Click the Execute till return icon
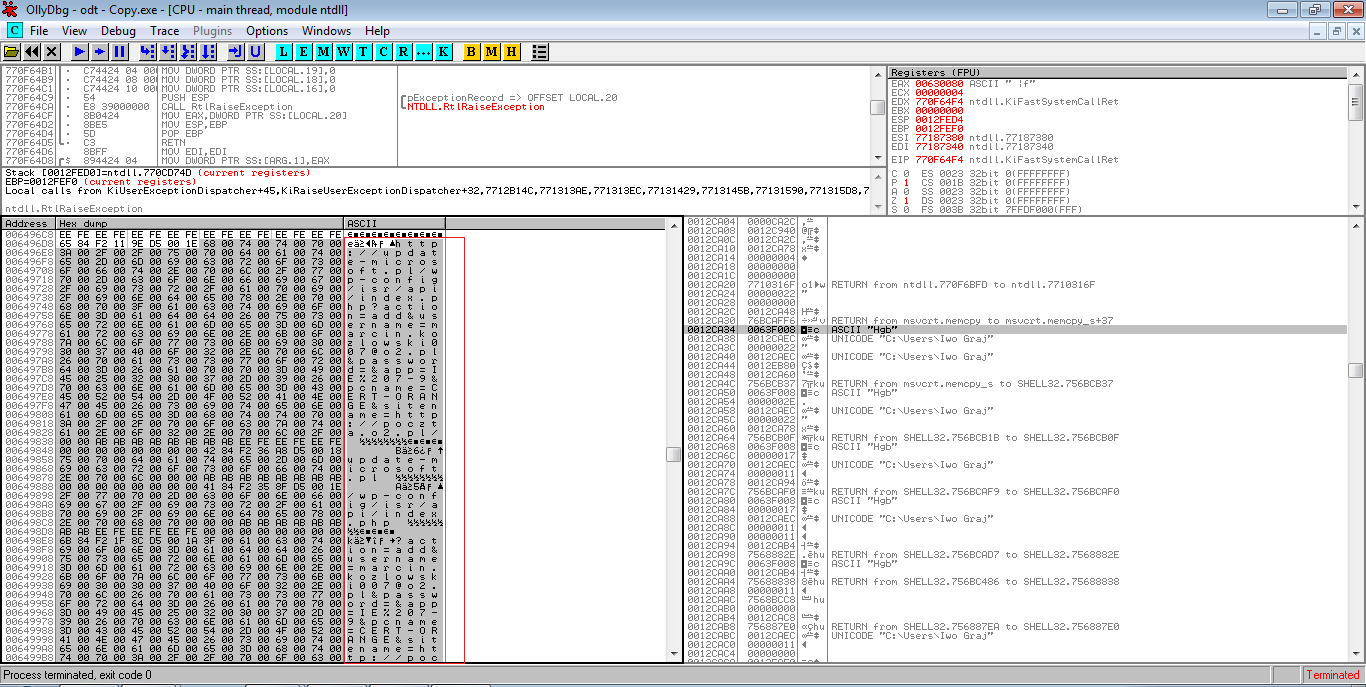Viewport: 1366px width, 687px height. 236,51
